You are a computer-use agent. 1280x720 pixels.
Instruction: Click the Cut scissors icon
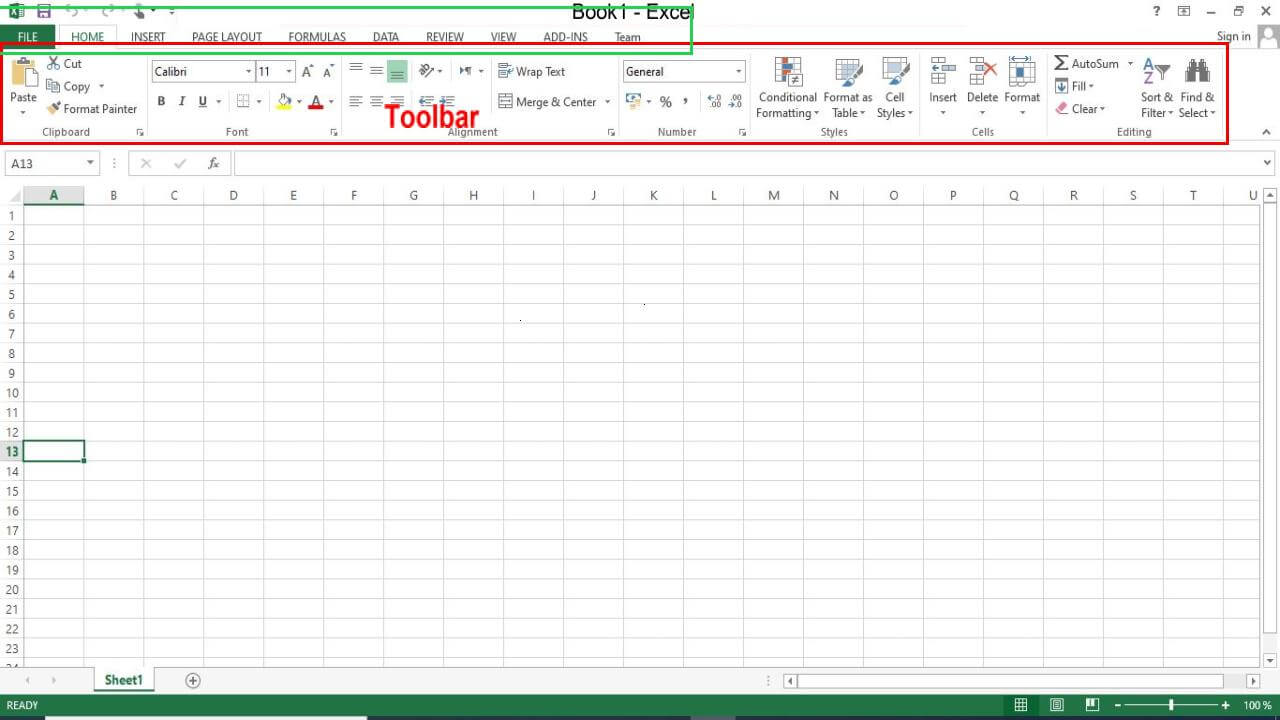(x=54, y=63)
